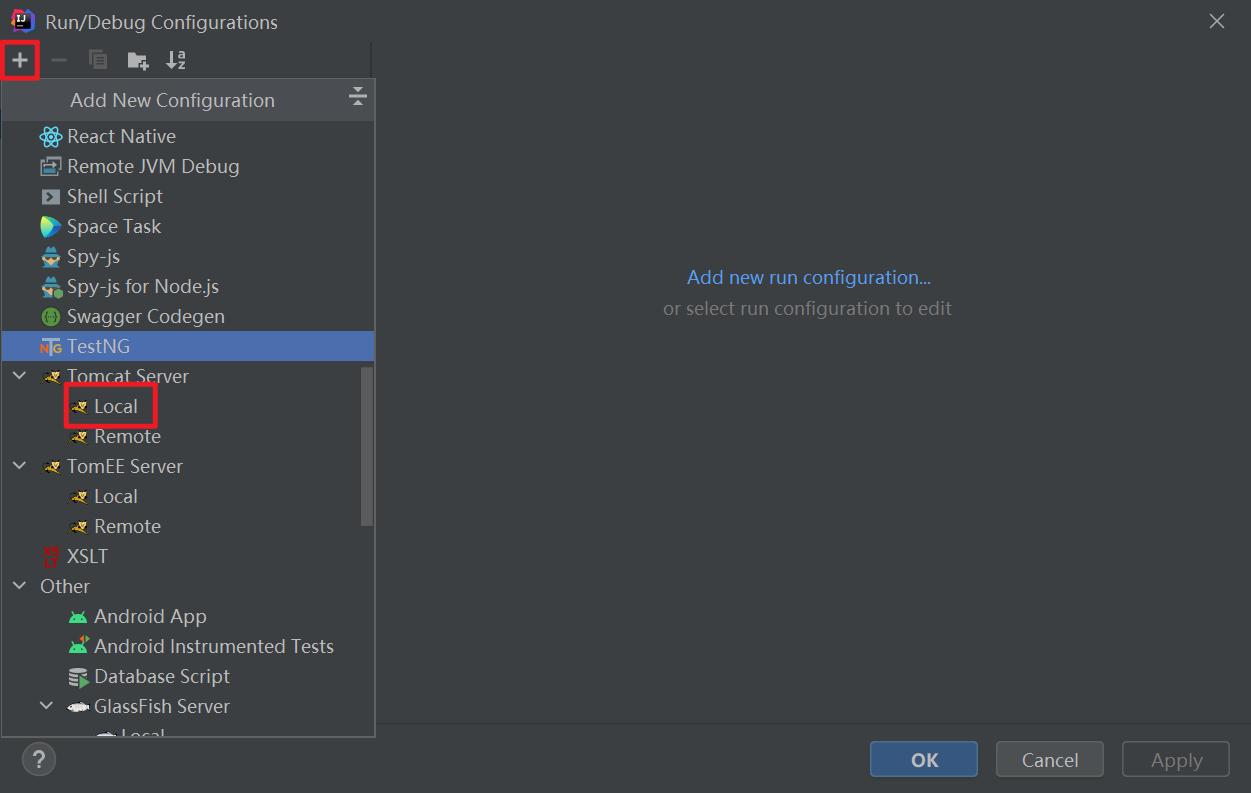Select React Native configuration type
Viewport: 1251px width, 793px height.
188,137
